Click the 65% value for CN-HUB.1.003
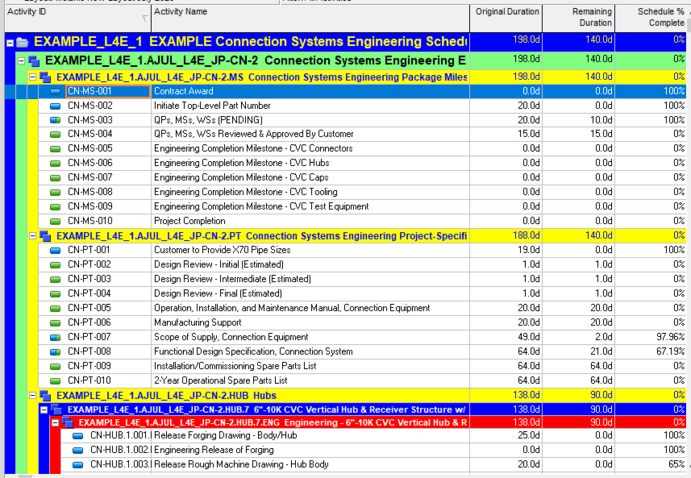 click(x=676, y=464)
